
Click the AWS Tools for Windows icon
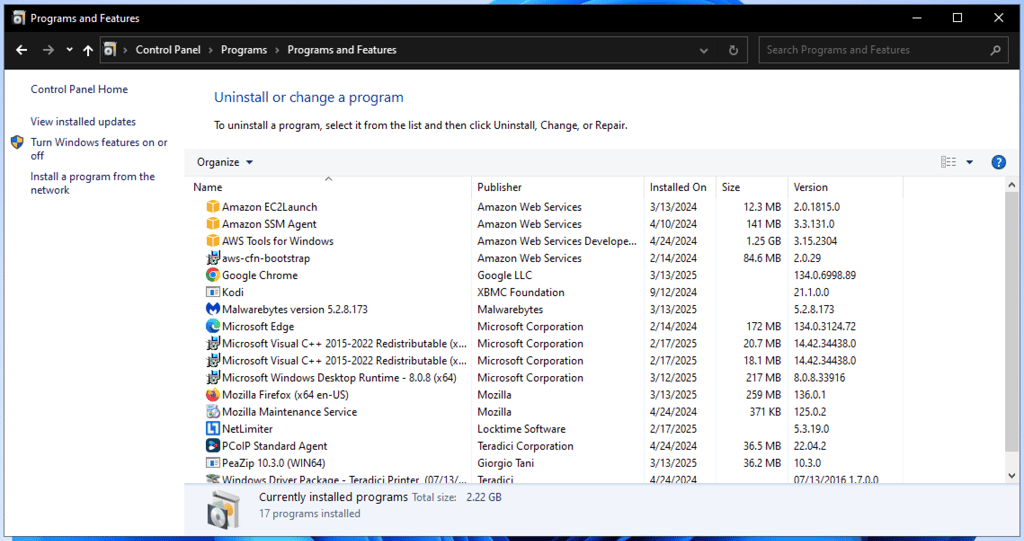coord(212,240)
